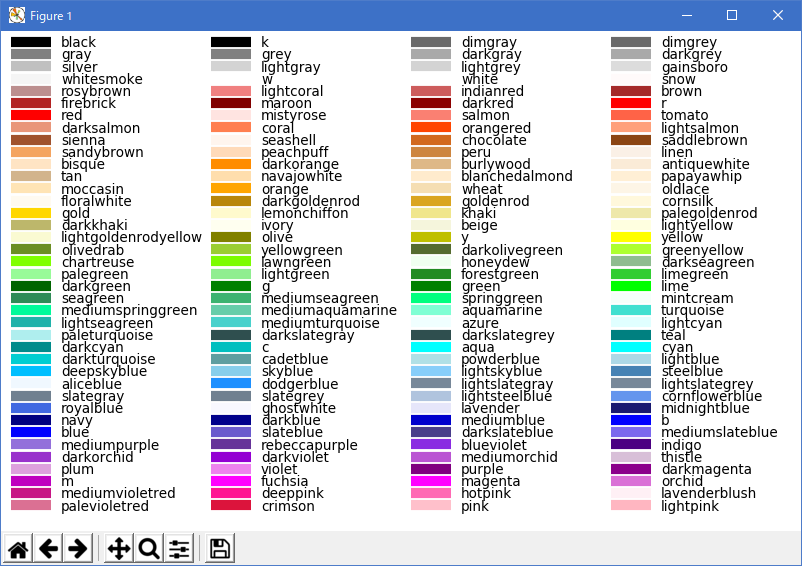Click the 'whitesmoke' label
The width and height of the screenshot is (802, 566).
[x=102, y=79]
